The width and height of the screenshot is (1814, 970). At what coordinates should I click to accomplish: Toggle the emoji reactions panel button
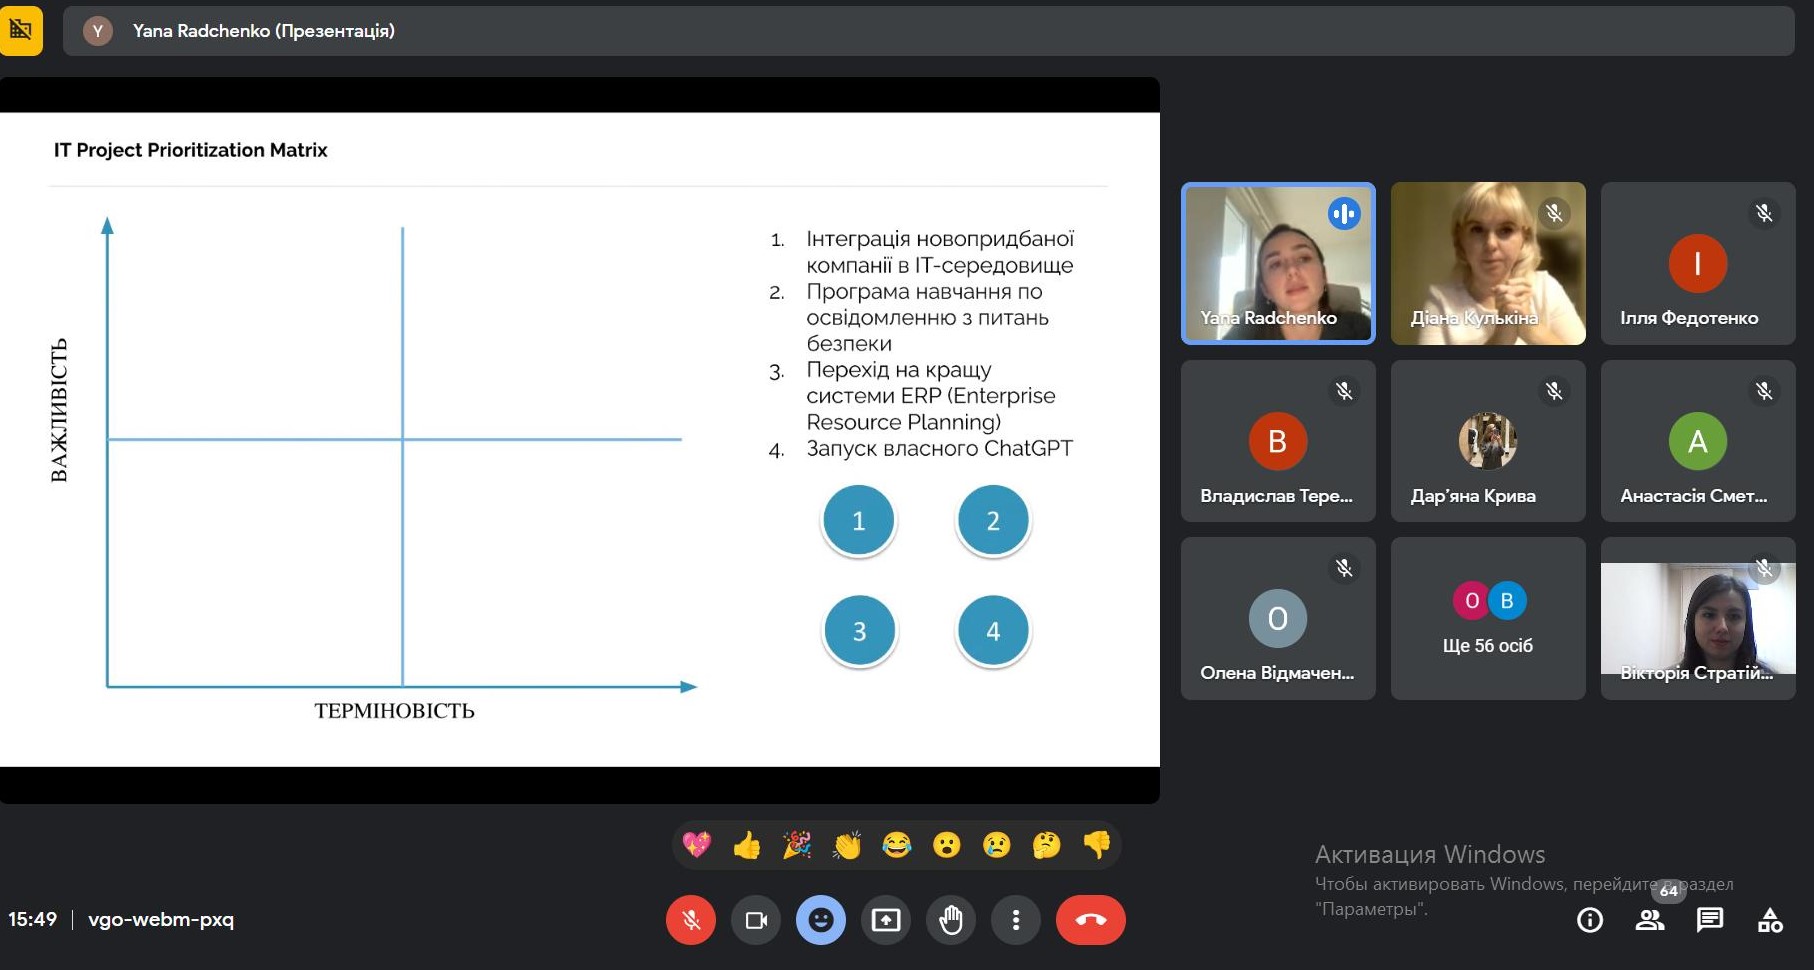(821, 920)
